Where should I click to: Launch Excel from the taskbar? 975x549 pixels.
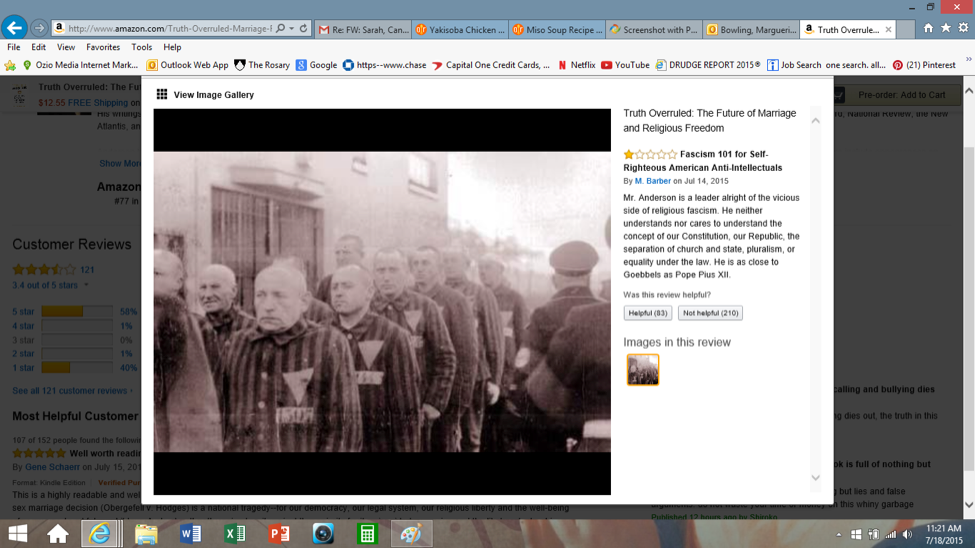coord(235,534)
